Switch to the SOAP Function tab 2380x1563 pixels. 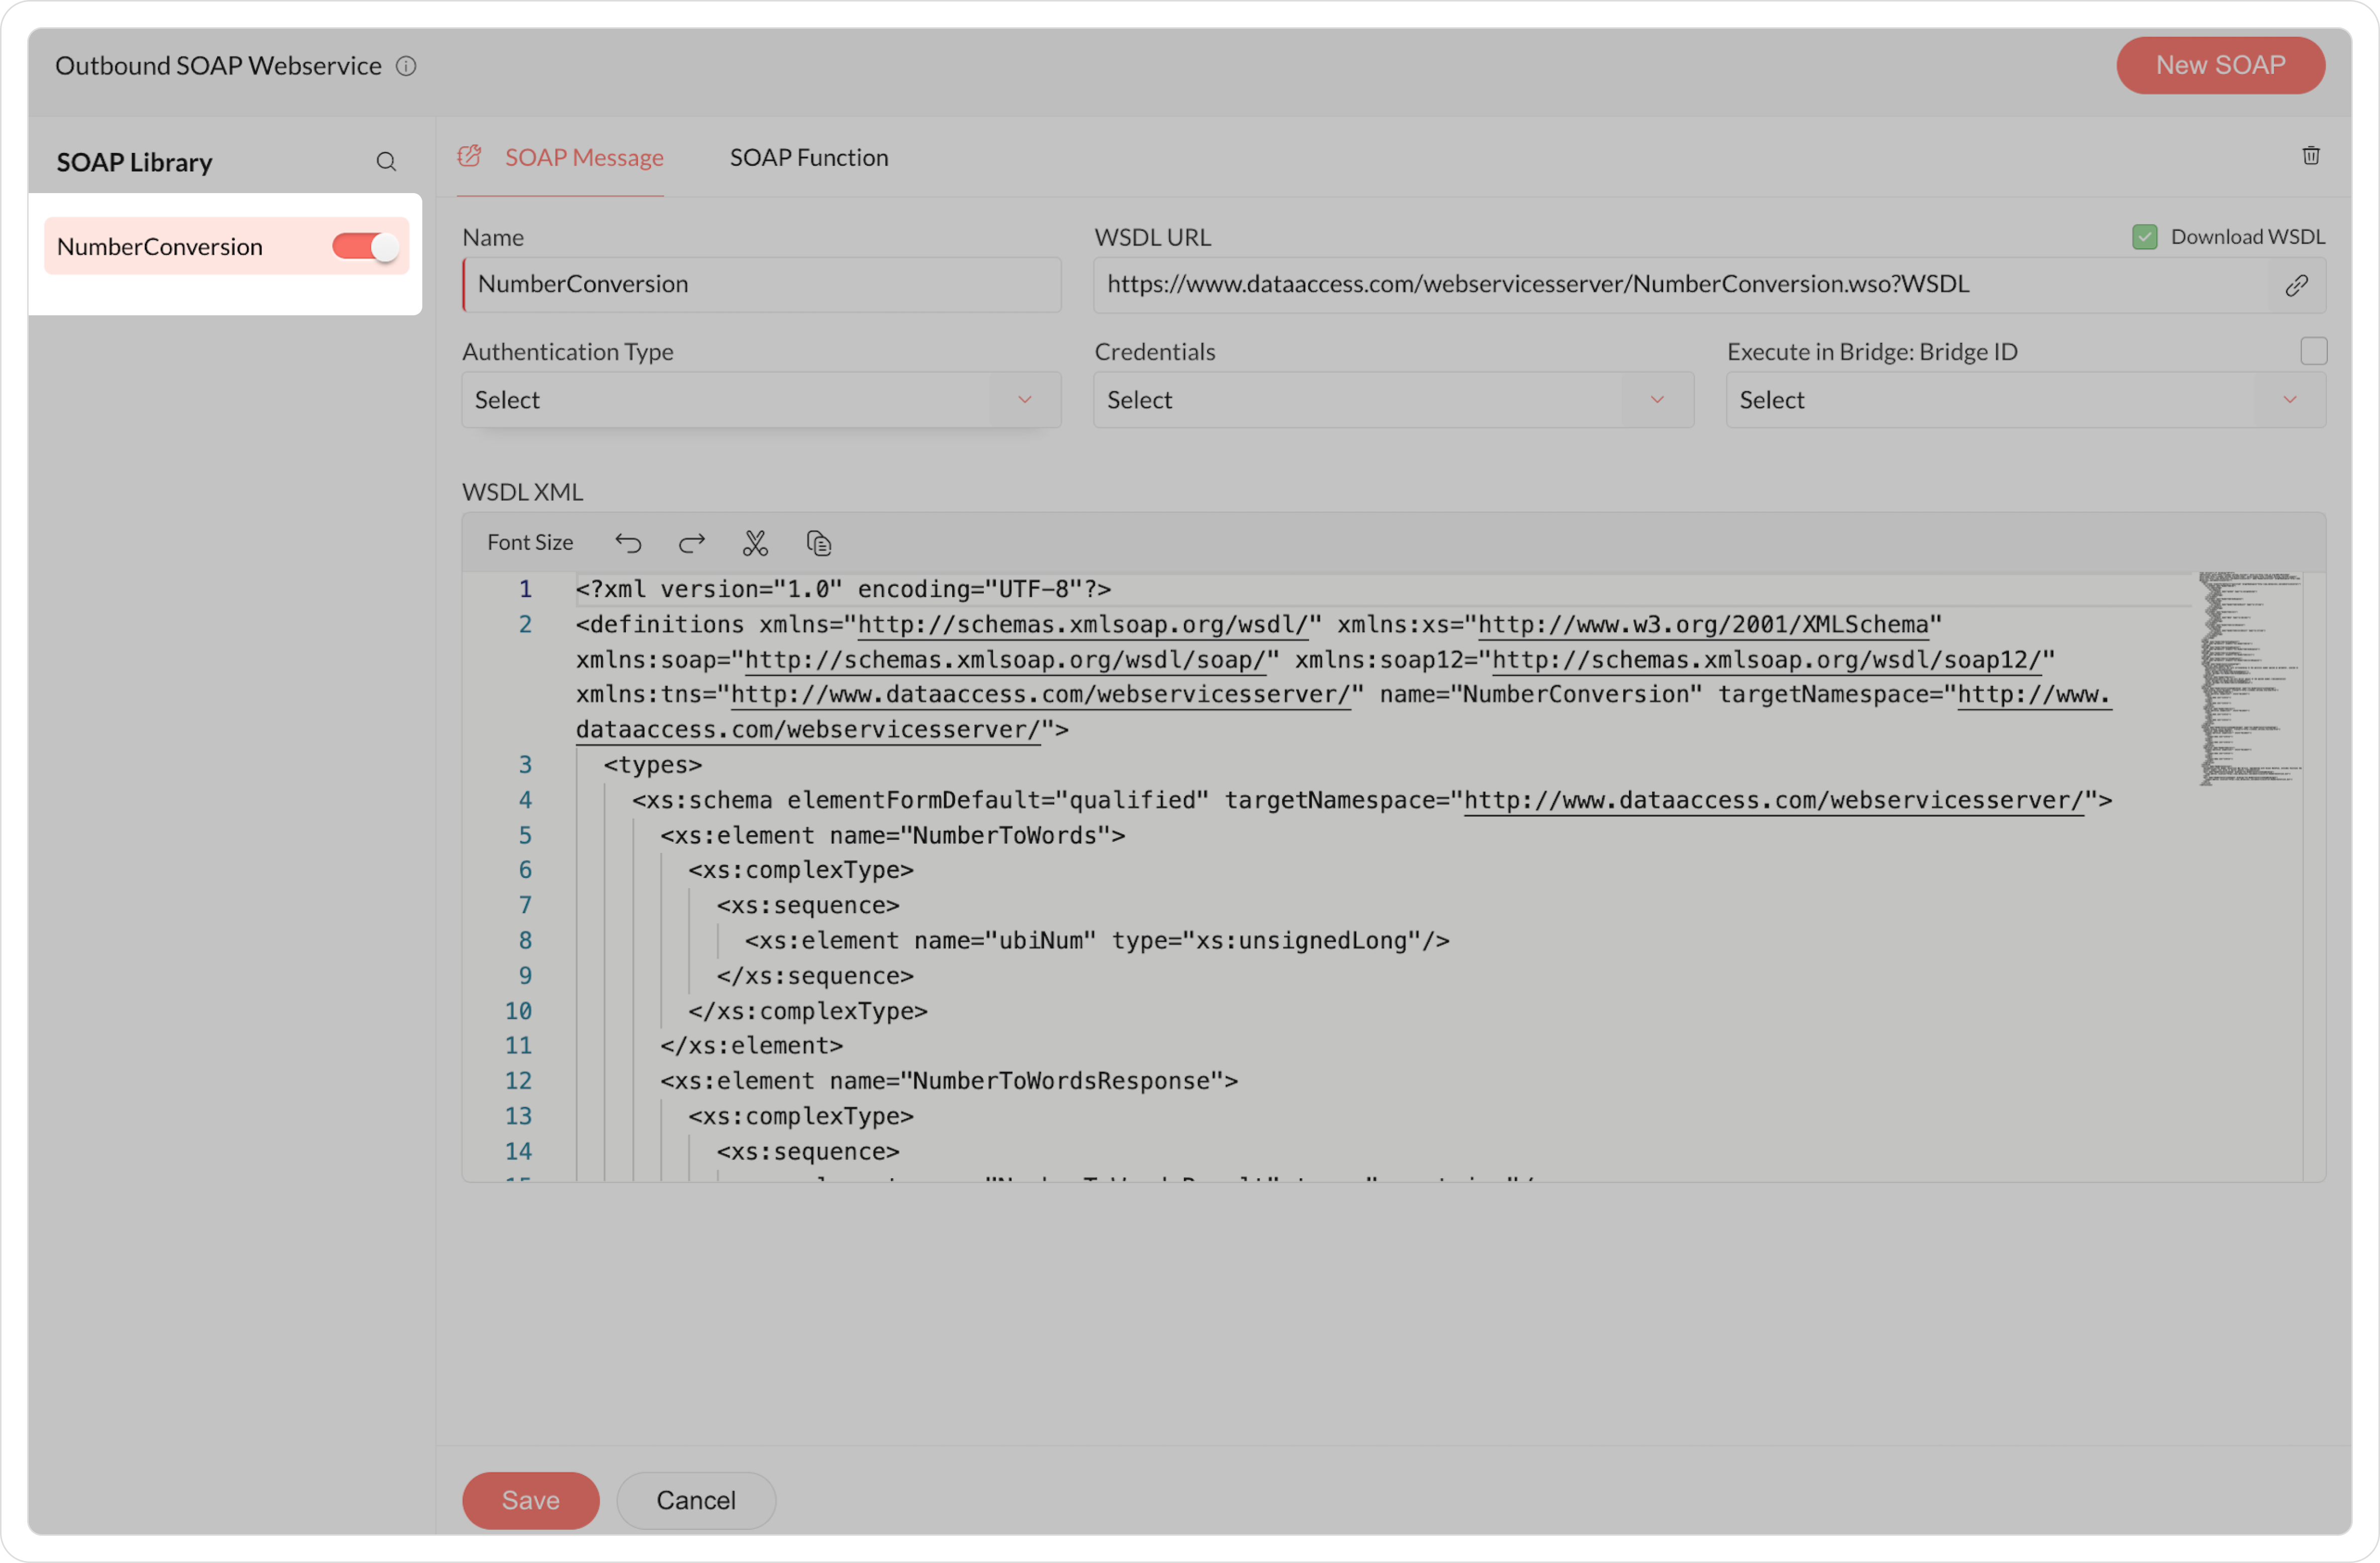click(808, 158)
